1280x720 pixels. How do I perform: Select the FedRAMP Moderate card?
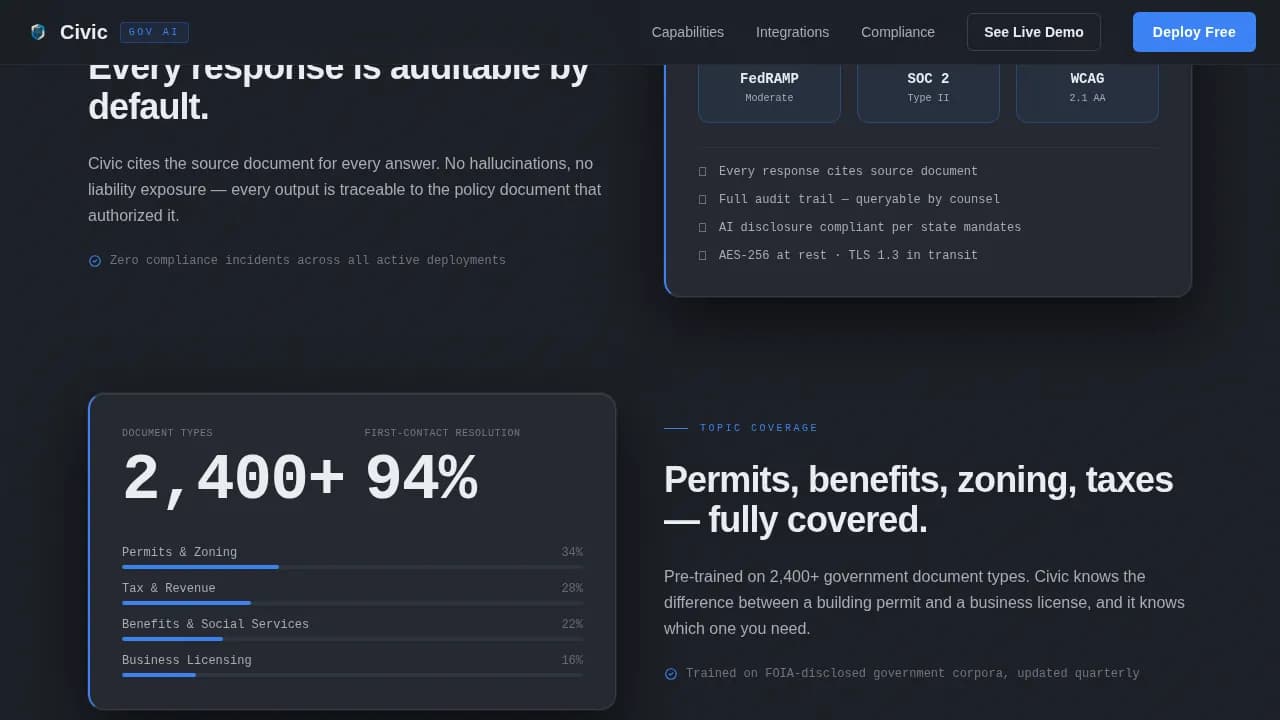pos(769,88)
